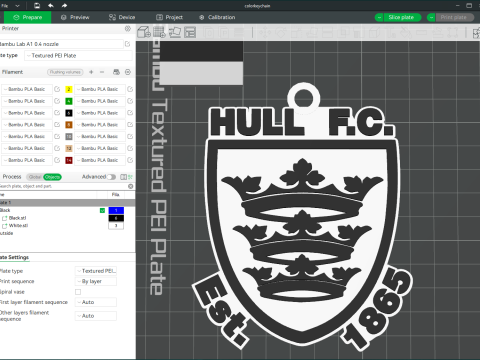Click the redo arrow icon
This screenshot has width=480, height=360.
(64, 5)
